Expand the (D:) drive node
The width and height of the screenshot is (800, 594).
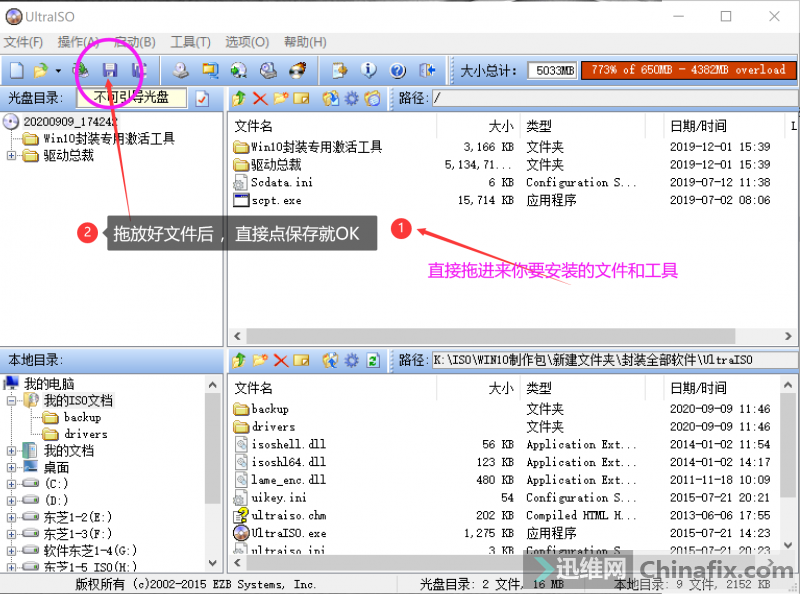11,501
